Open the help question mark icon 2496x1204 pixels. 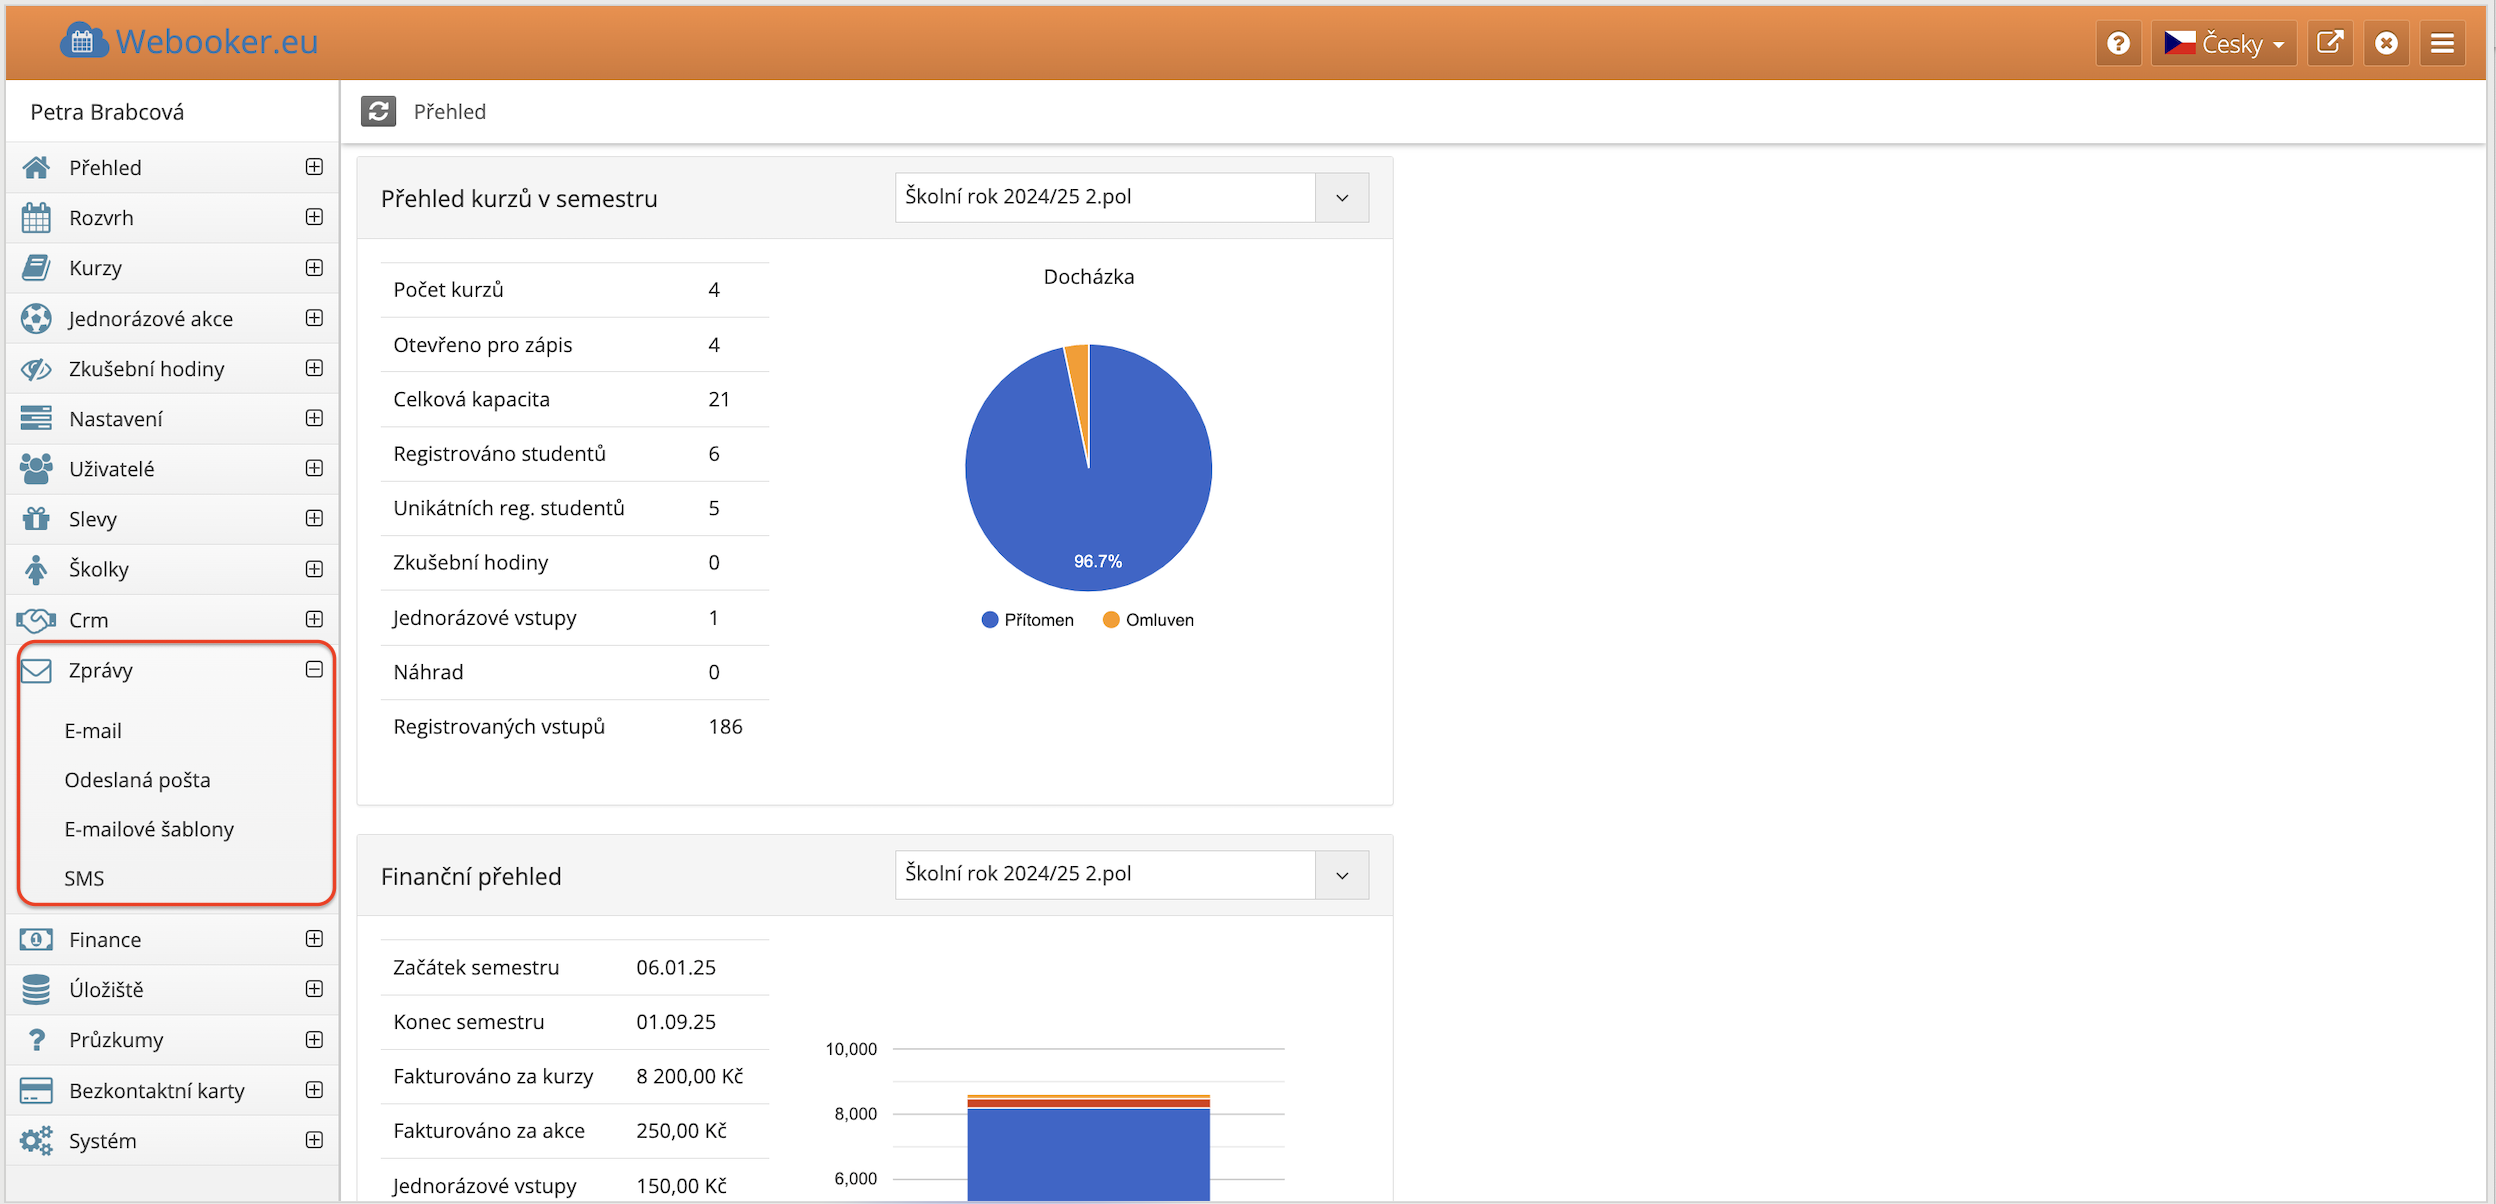pos(2117,43)
